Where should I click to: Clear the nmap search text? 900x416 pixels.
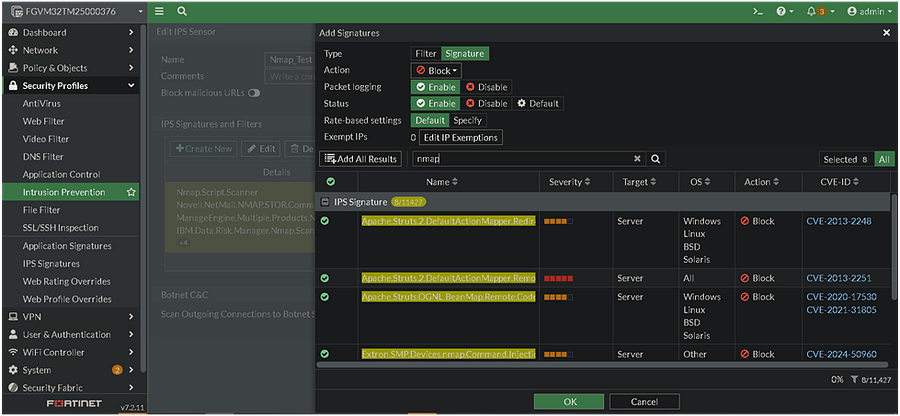click(x=637, y=159)
